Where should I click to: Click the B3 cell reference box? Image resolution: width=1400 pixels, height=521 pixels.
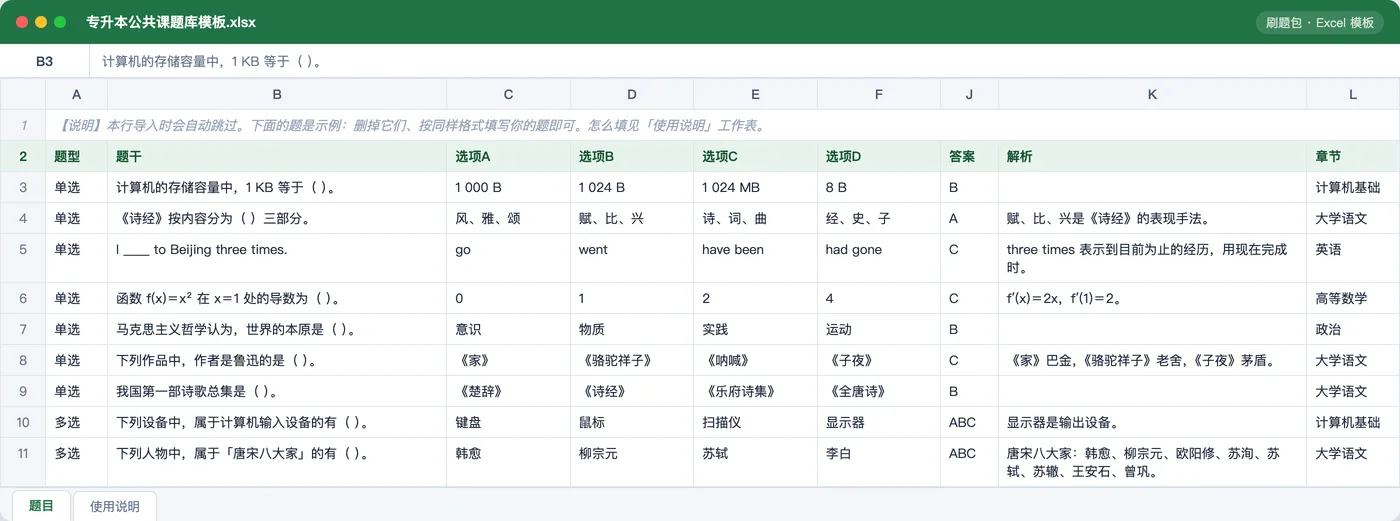point(45,61)
